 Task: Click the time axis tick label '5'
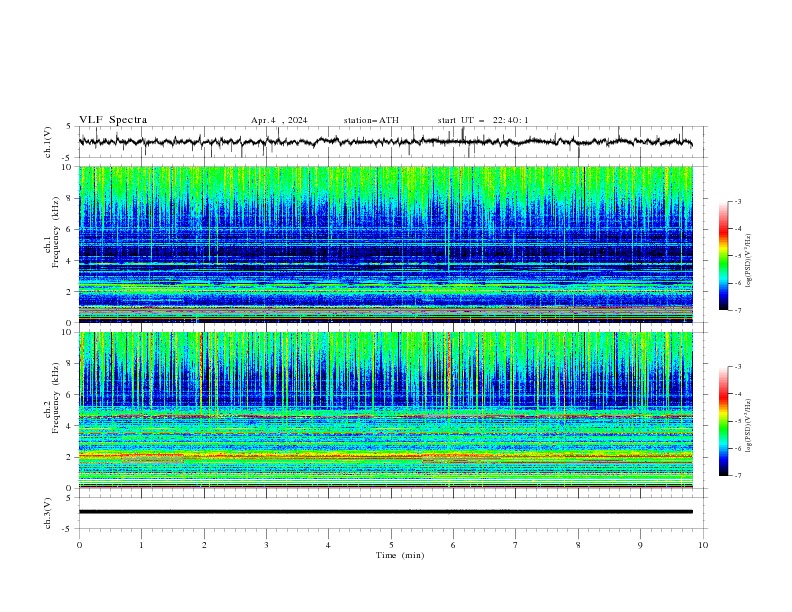click(x=391, y=545)
